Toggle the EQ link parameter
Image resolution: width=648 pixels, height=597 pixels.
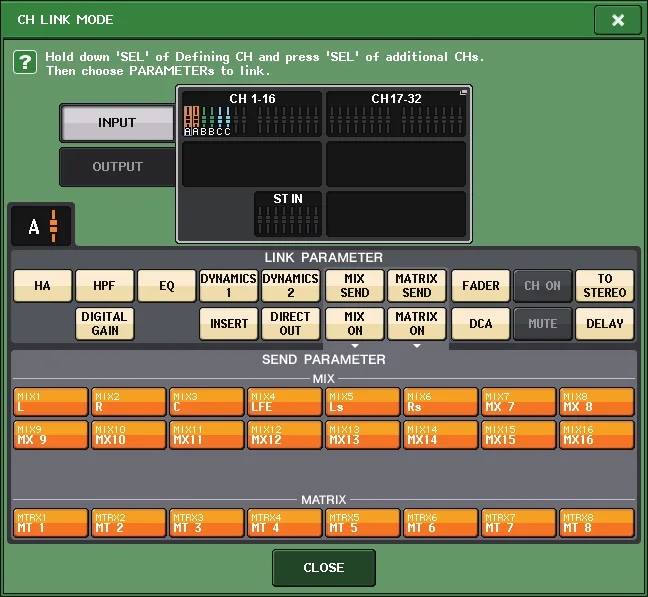tap(167, 286)
